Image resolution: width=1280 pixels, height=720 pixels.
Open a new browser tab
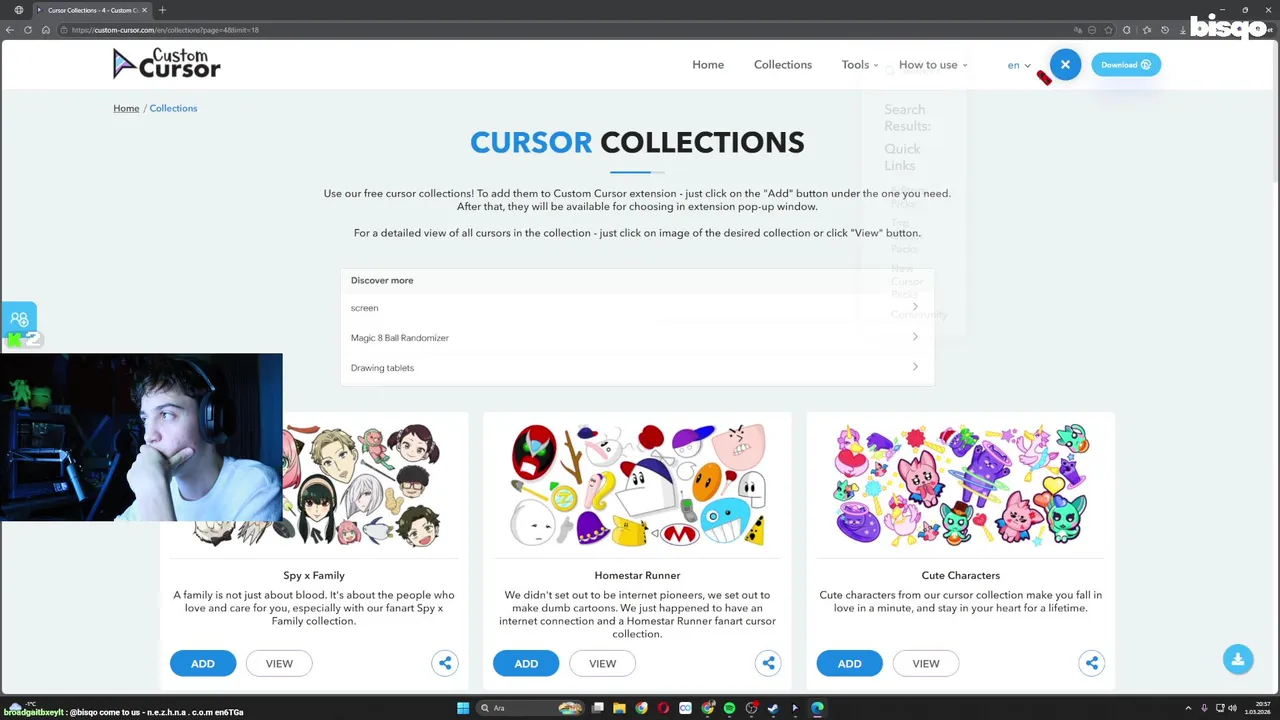click(162, 10)
